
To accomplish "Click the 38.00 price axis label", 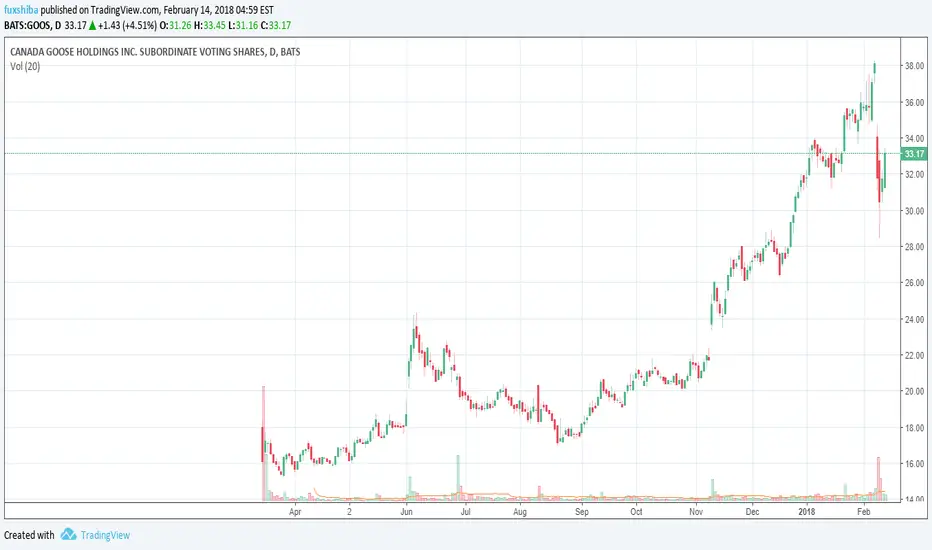I will (914, 66).
